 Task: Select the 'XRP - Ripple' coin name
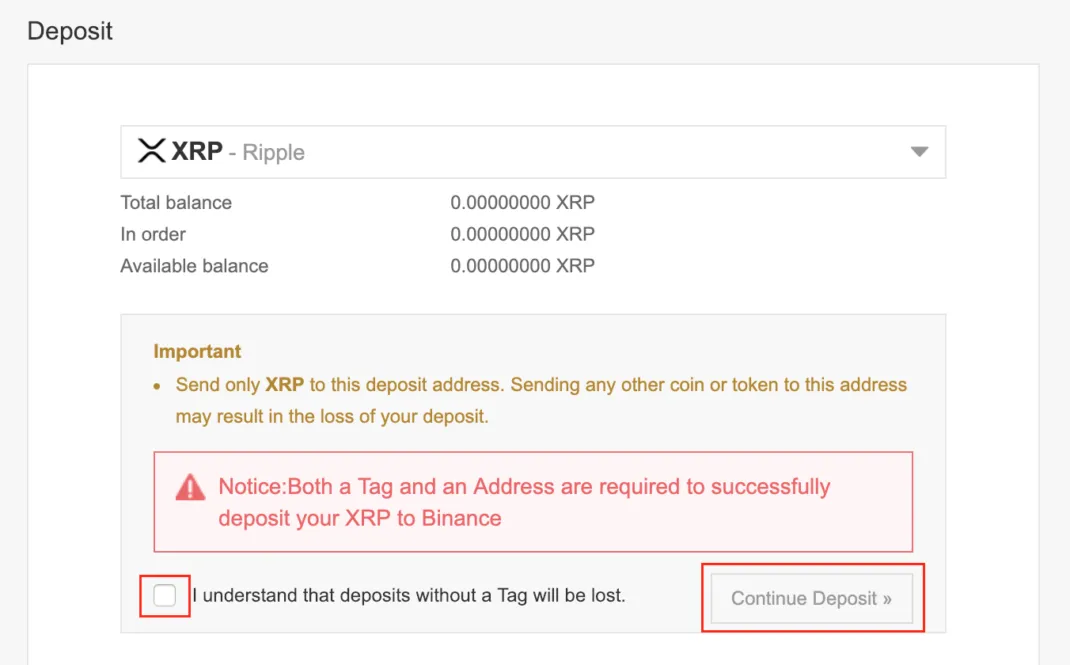click(237, 151)
